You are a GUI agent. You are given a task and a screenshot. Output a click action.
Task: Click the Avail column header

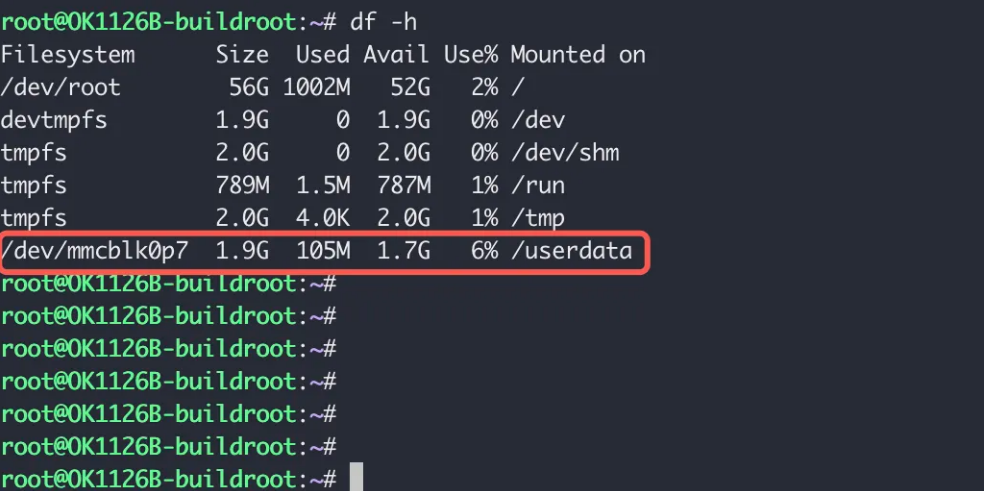[x=396, y=54]
